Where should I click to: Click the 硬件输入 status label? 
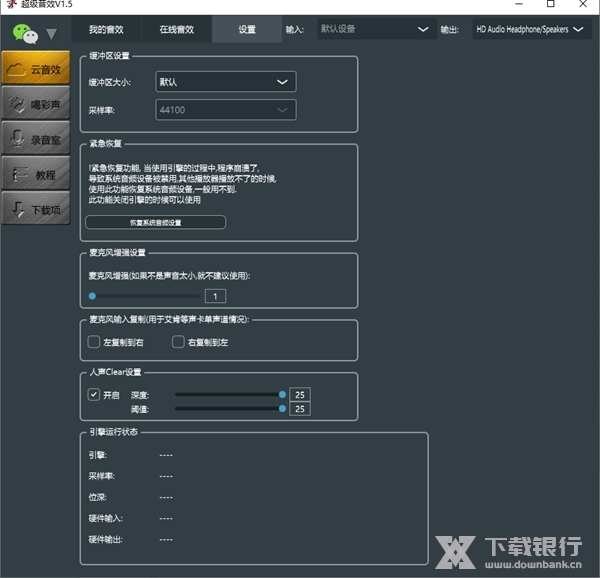click(106, 518)
